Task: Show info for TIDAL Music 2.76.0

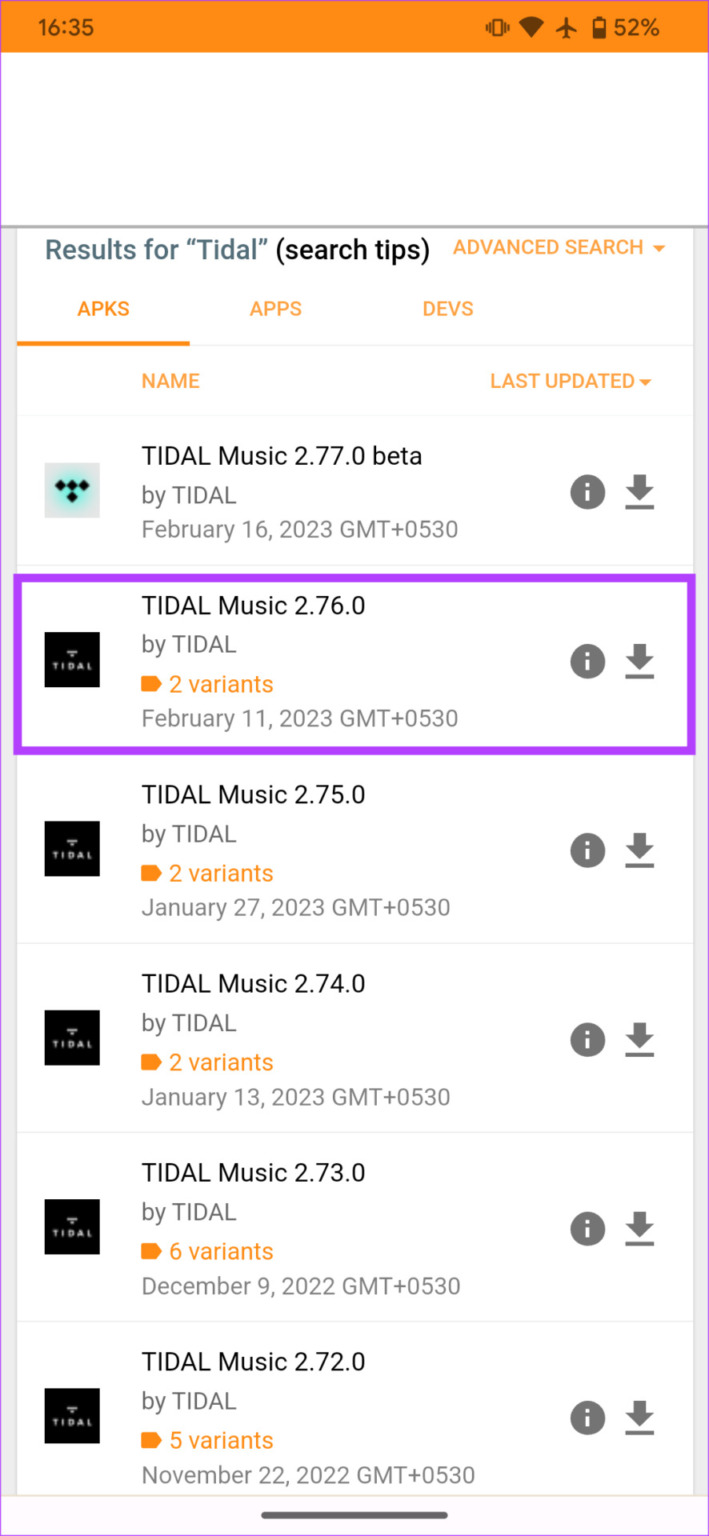Action: pyautogui.click(x=588, y=661)
